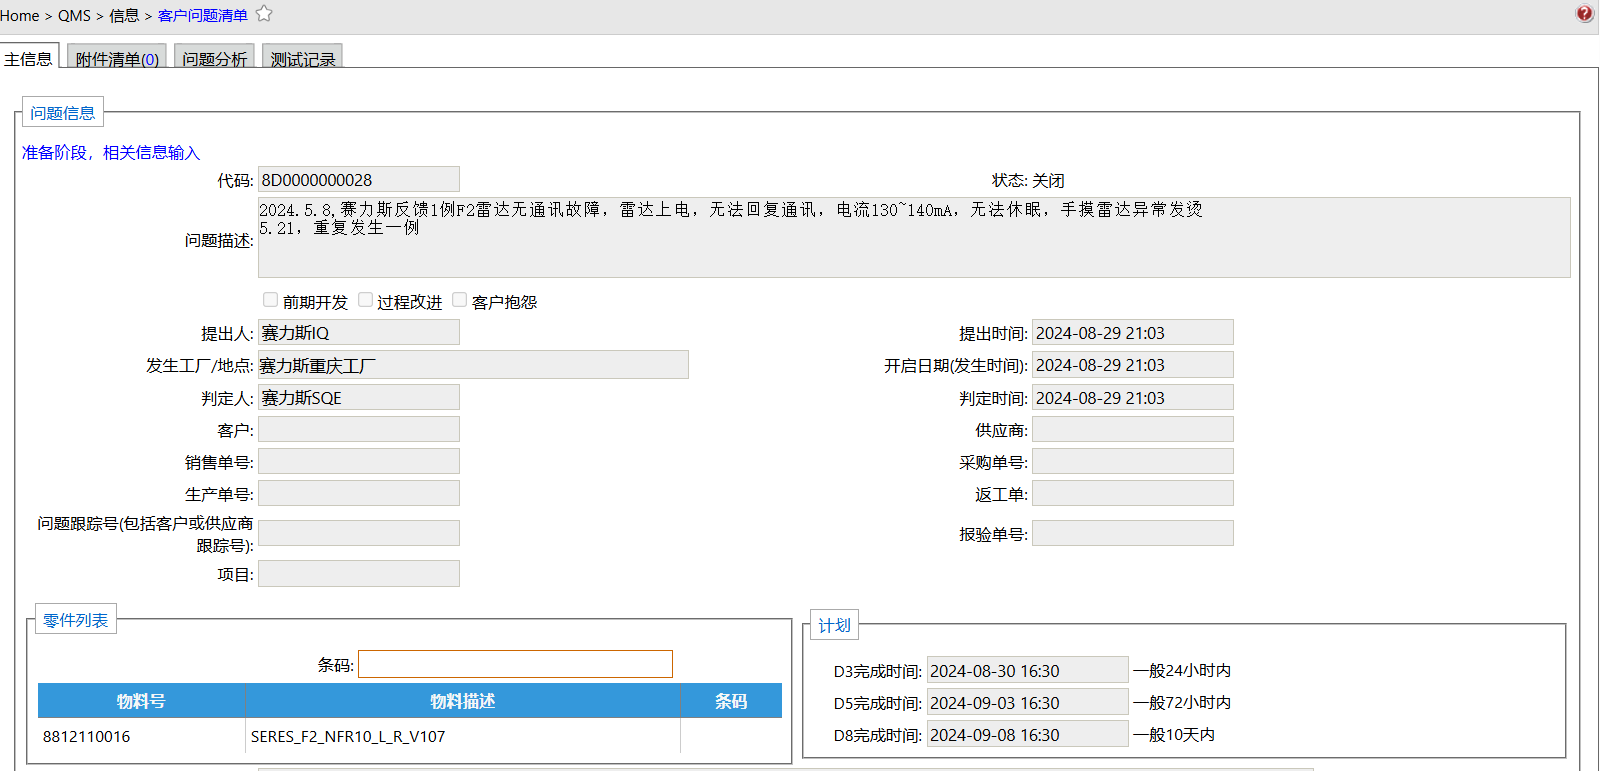Viewport: 1600px width, 771px height.
Task: Click the 判定时间 date field
Action: (1133, 398)
